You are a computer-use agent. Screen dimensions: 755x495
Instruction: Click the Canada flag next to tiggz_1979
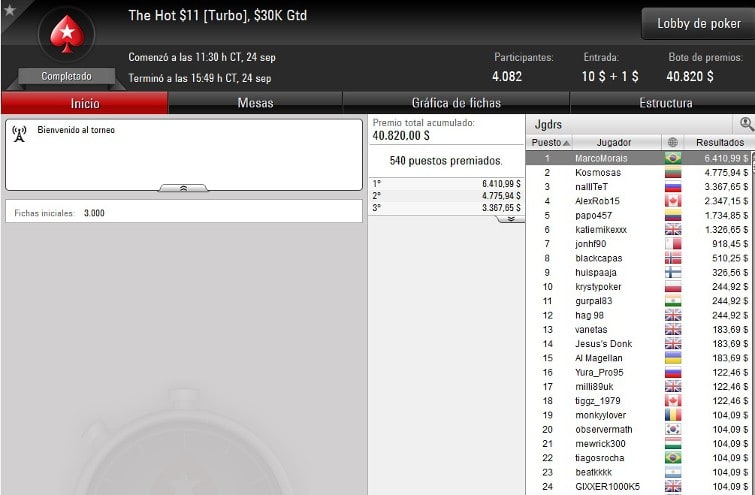[673, 401]
